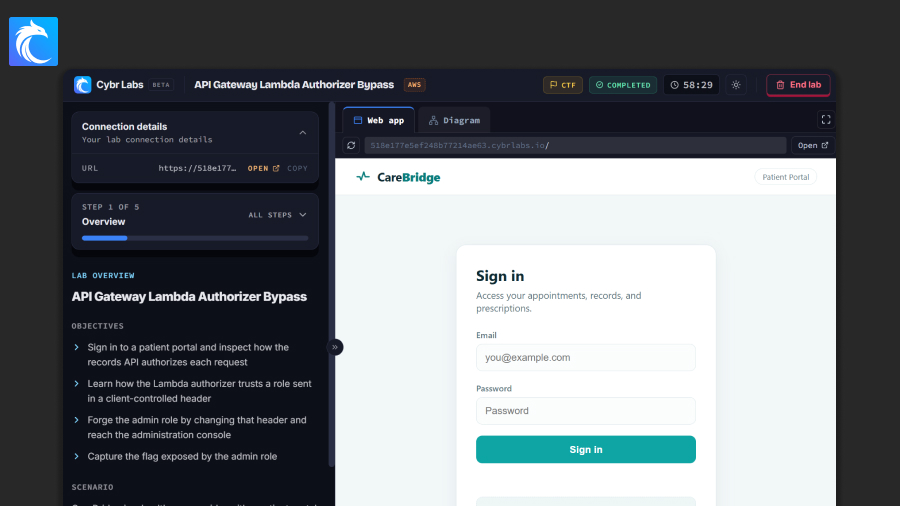Click the Email input field
The image size is (900, 506).
pos(585,357)
